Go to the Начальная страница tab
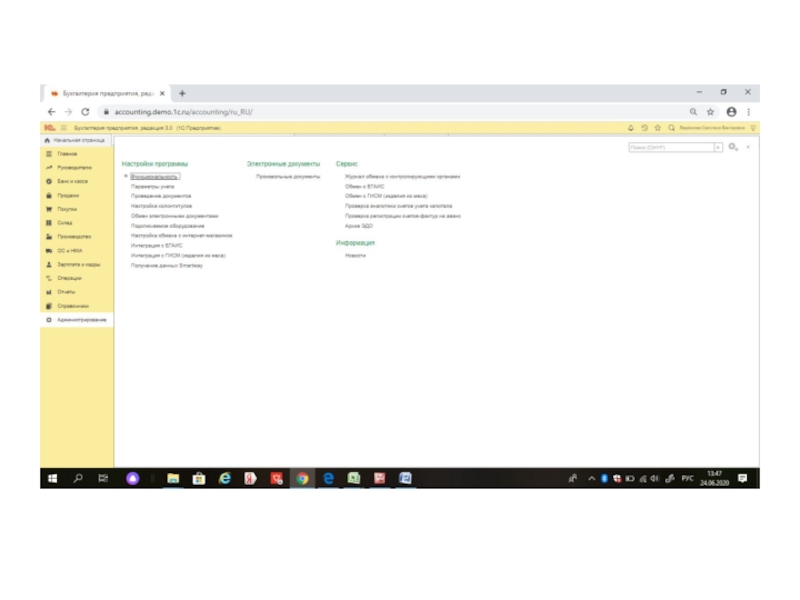The width and height of the screenshot is (800, 600). (78, 140)
